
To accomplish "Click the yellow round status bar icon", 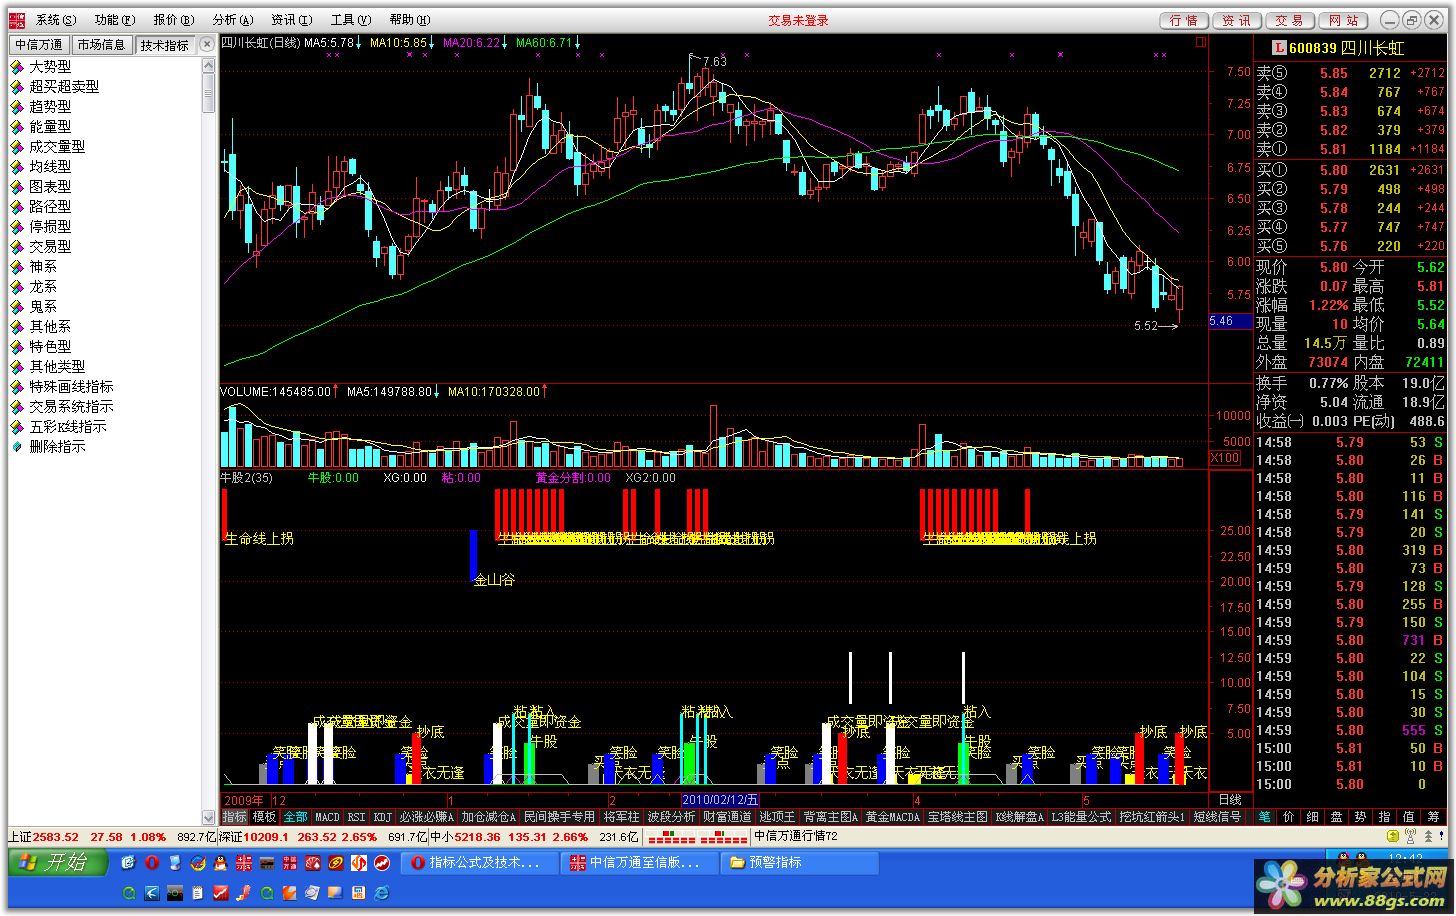I will 1392,836.
